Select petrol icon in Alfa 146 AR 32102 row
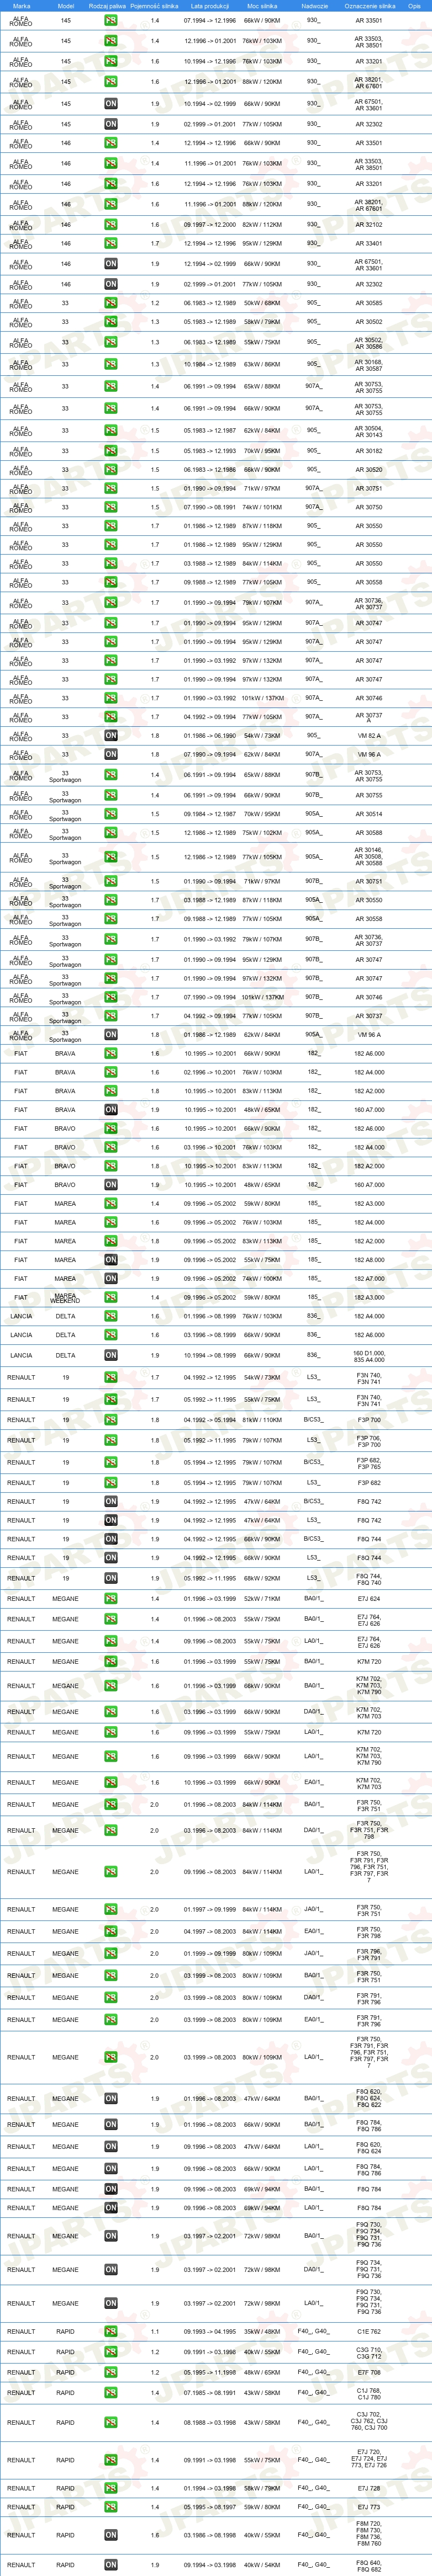Screen dimensions: 432x2576 111,224
